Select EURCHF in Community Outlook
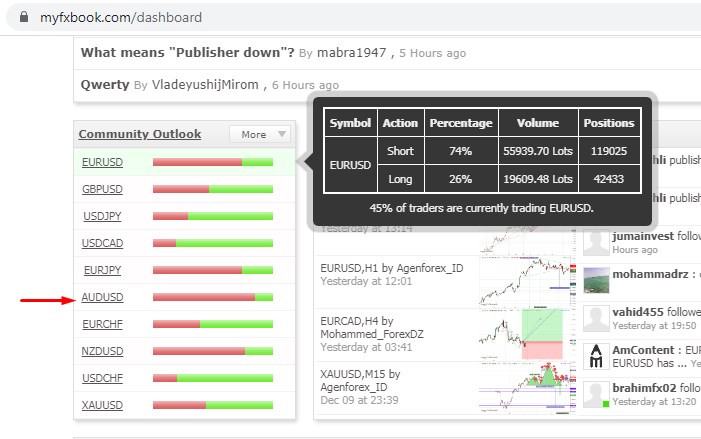 pos(102,324)
